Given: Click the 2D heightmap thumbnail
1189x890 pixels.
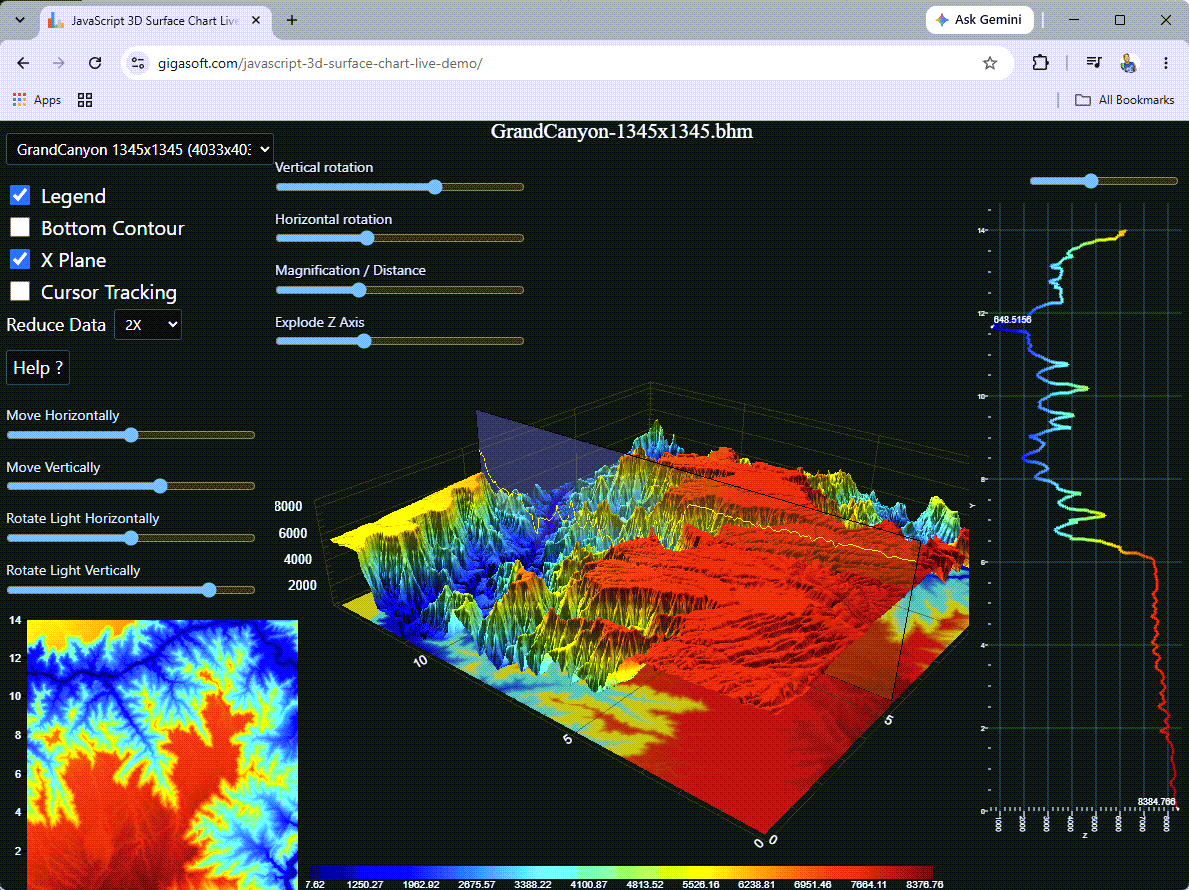Looking at the screenshot, I should pyautogui.click(x=162, y=754).
